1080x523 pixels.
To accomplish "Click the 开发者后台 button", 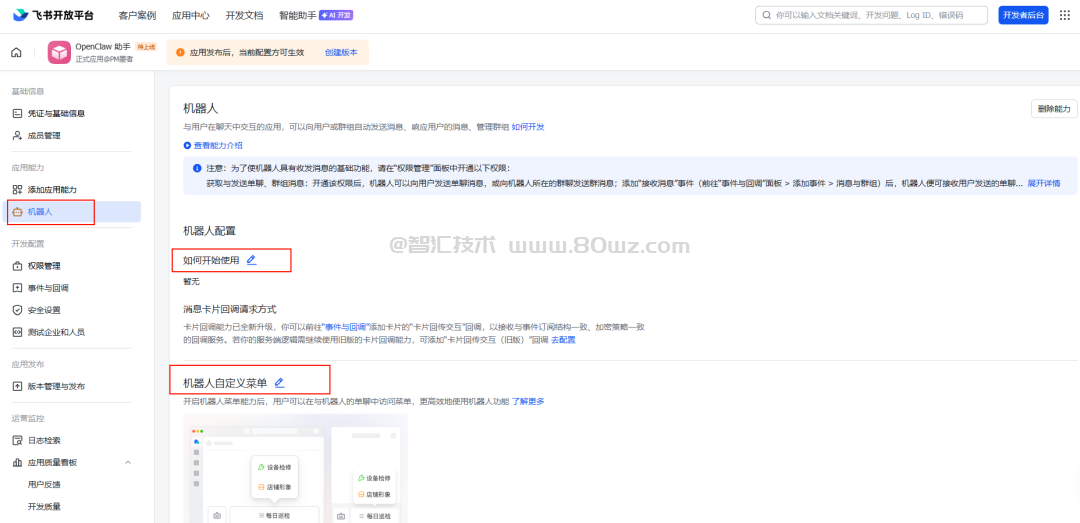I will tap(1022, 15).
